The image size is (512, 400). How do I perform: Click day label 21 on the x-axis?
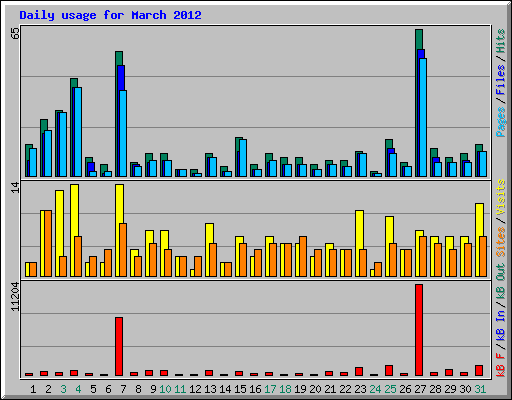click(330, 389)
